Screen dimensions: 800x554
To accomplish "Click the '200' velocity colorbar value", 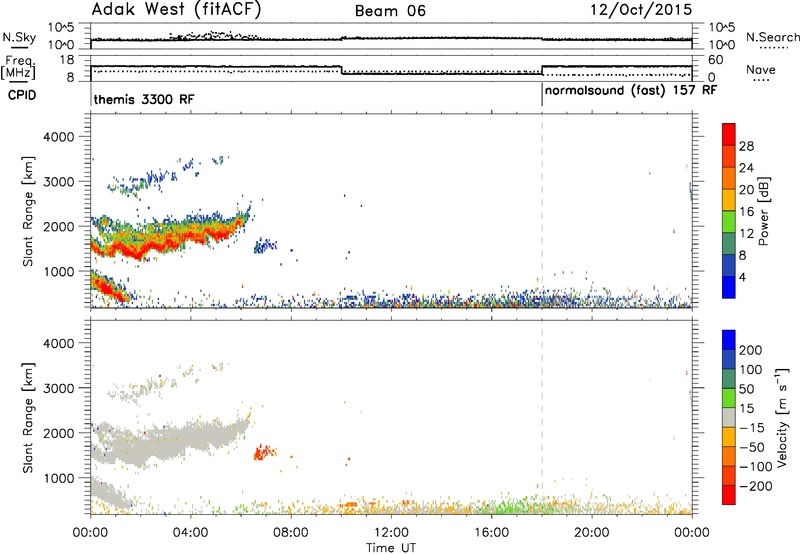I will coord(750,350).
